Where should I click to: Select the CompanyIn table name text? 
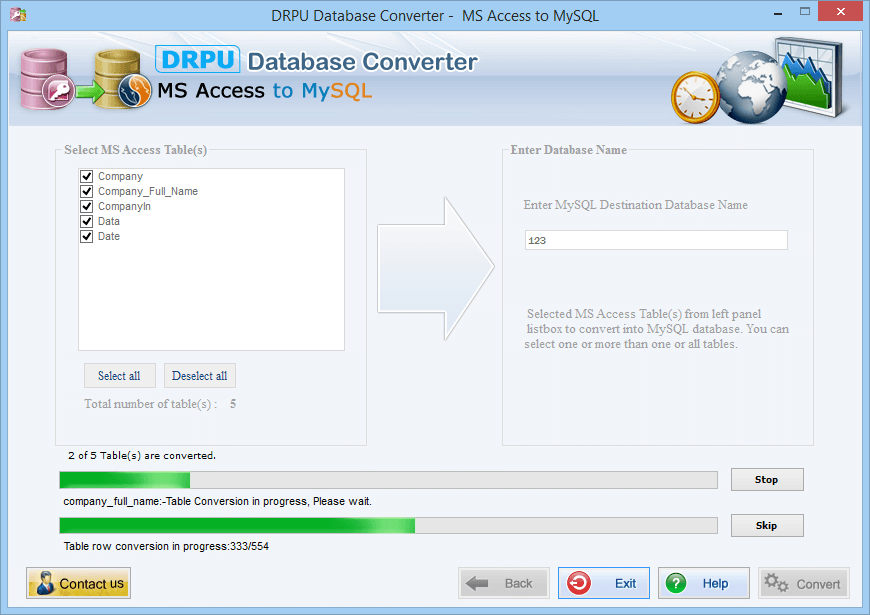[124, 206]
